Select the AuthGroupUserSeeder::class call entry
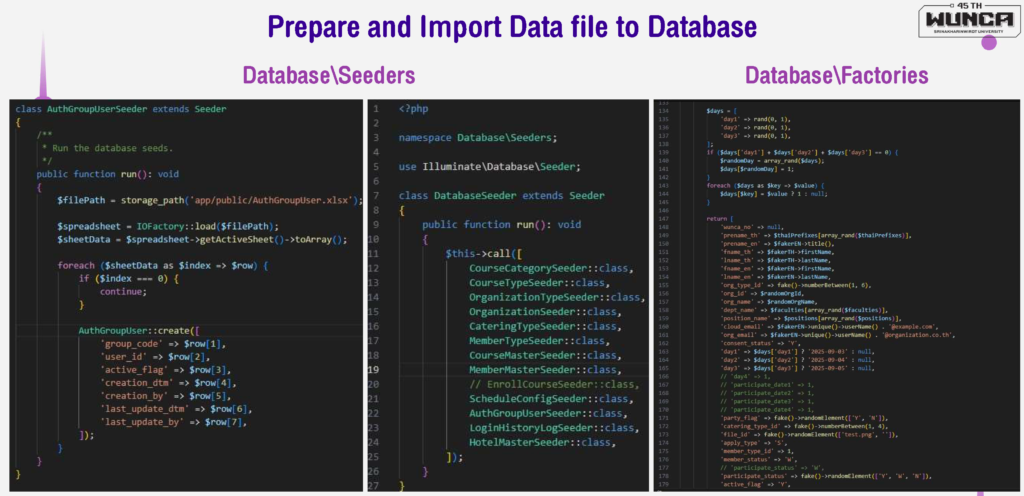Image resolution: width=1024 pixels, height=496 pixels. tap(549, 412)
